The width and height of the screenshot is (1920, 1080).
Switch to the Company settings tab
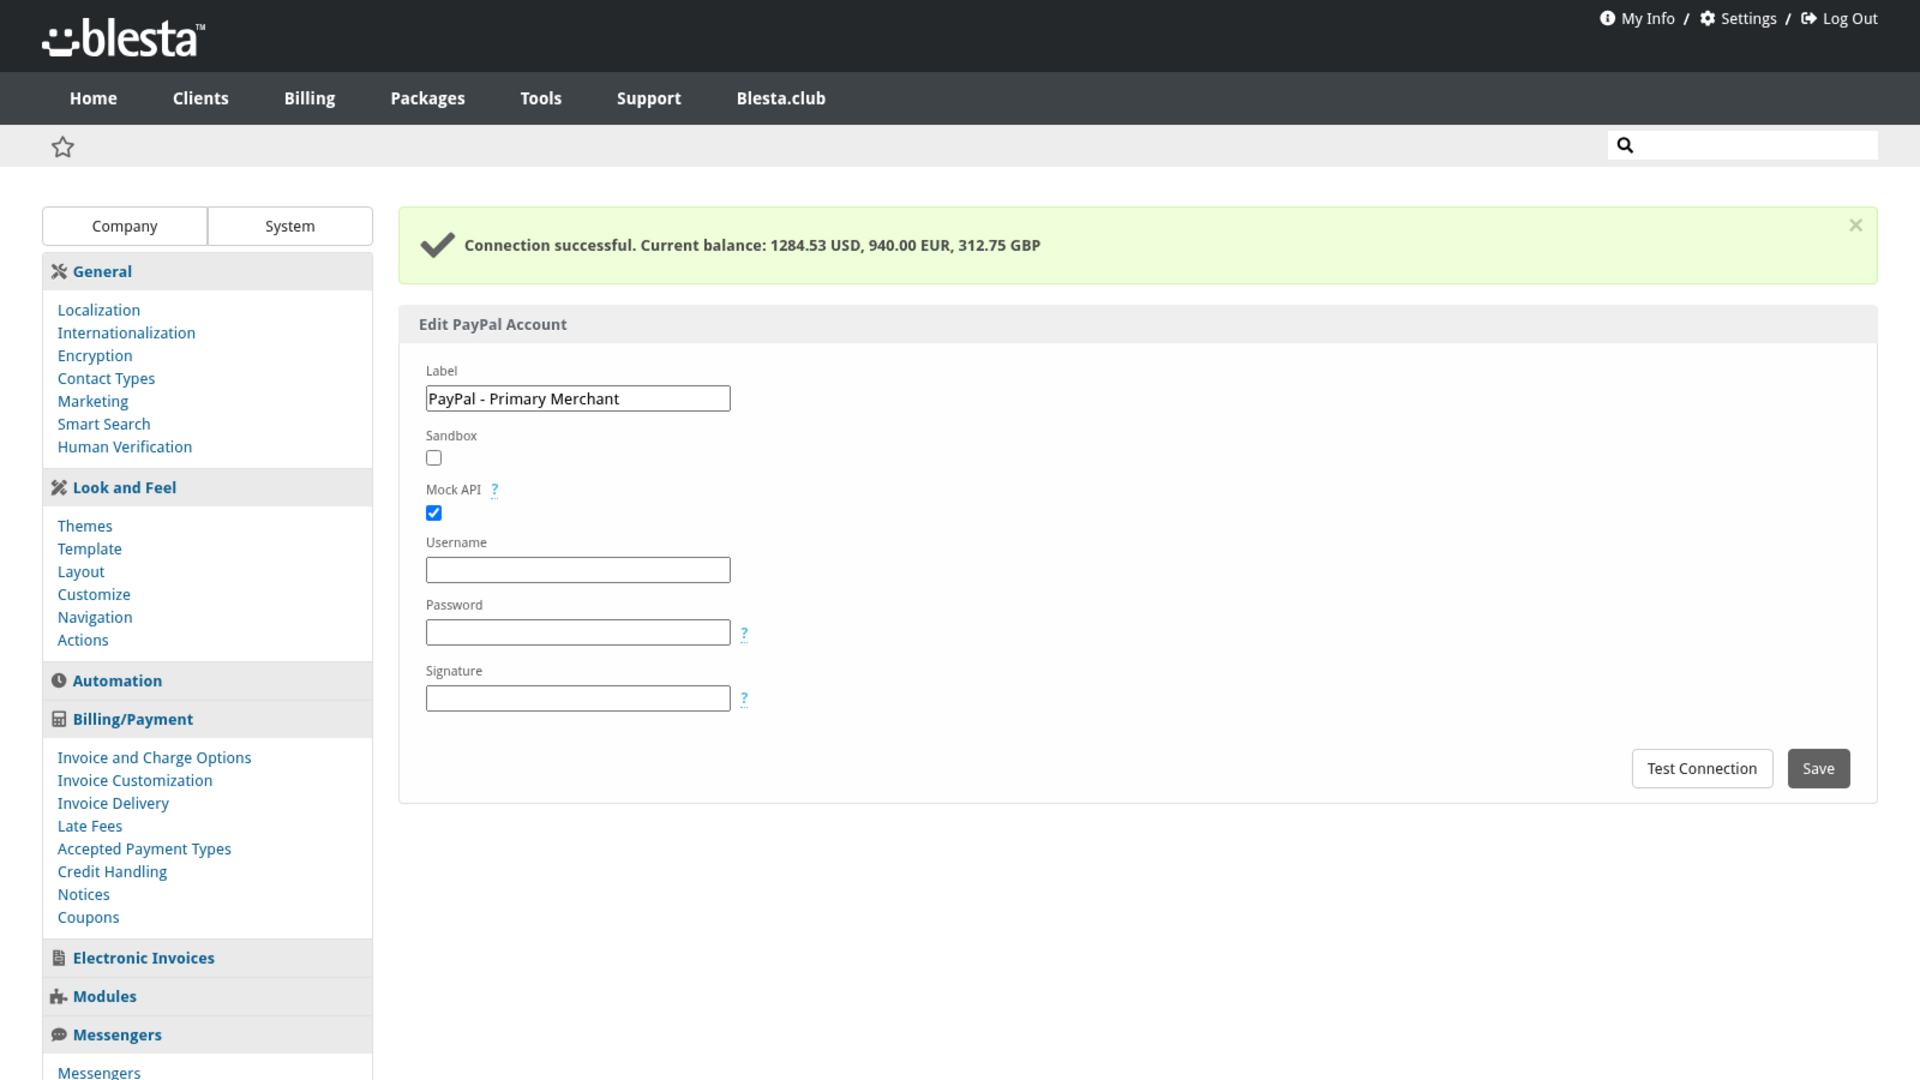click(125, 226)
